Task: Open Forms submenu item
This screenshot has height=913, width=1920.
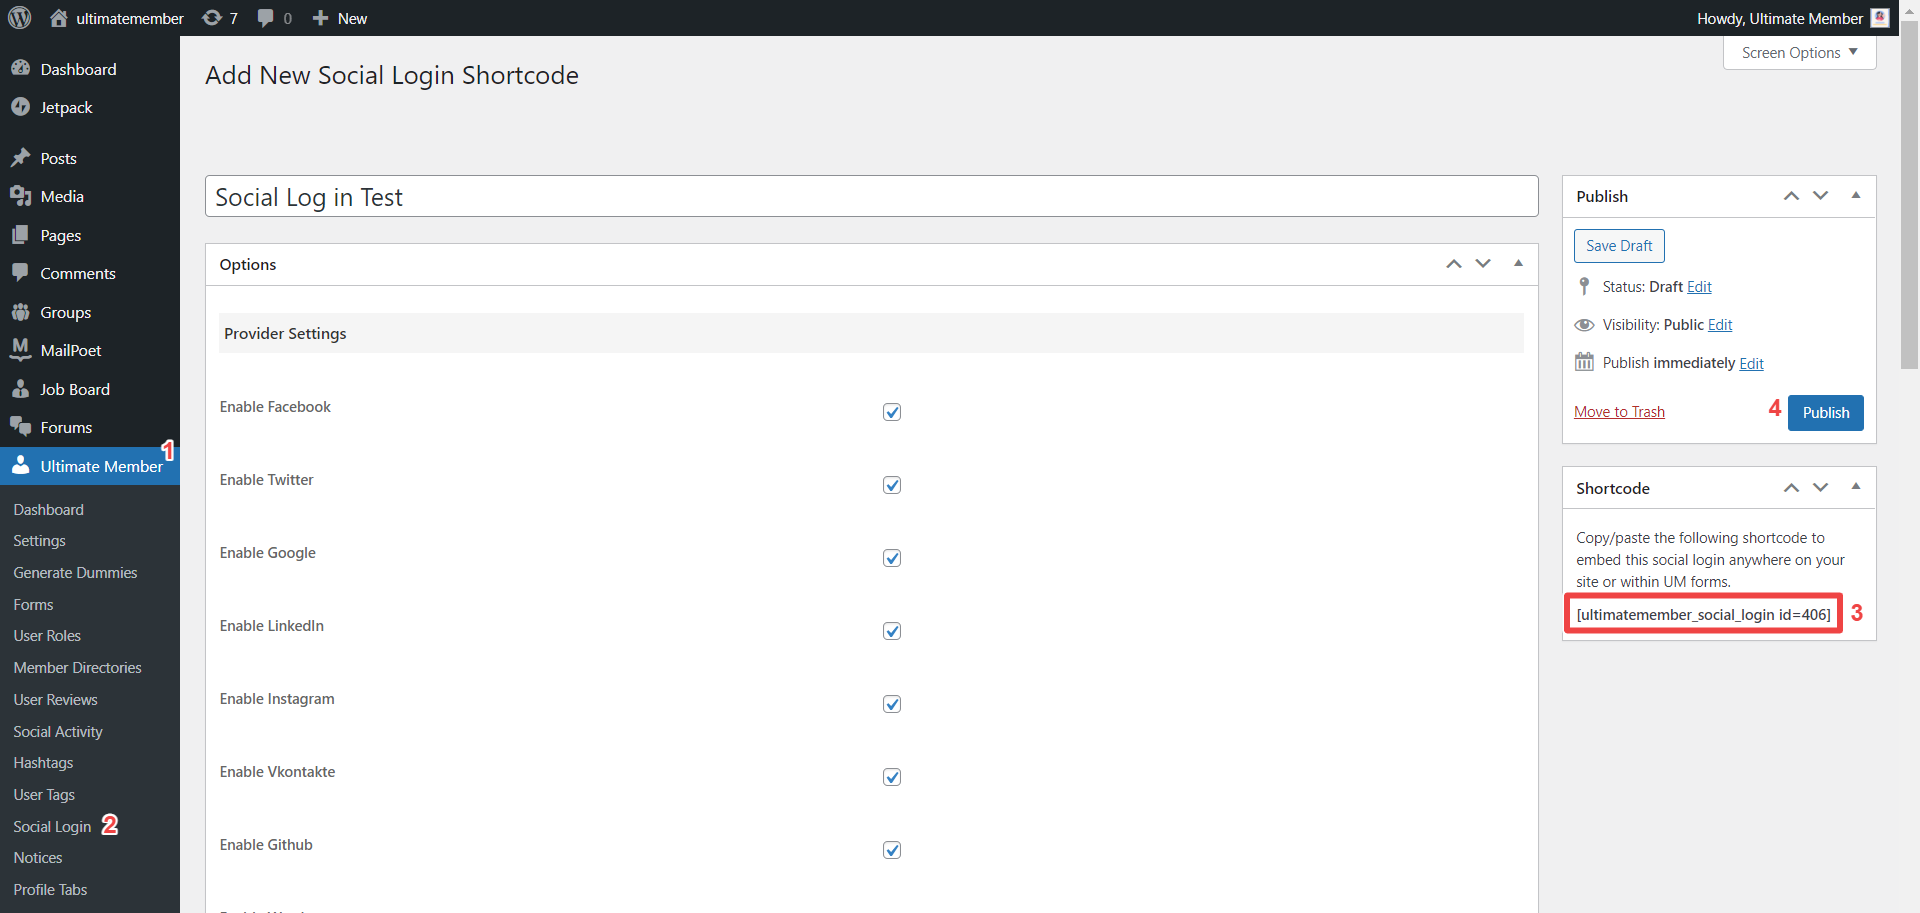Action: 33,605
